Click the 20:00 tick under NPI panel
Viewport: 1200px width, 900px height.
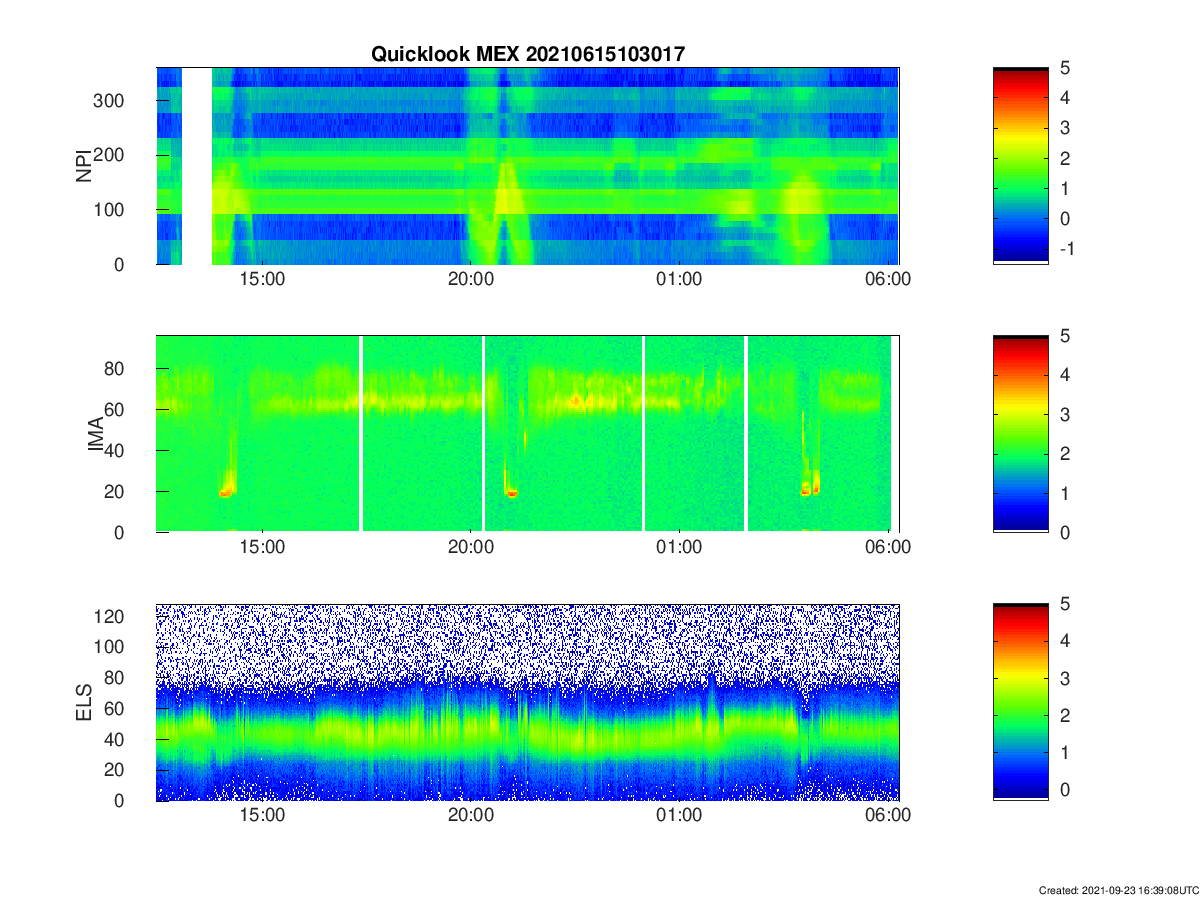click(471, 280)
